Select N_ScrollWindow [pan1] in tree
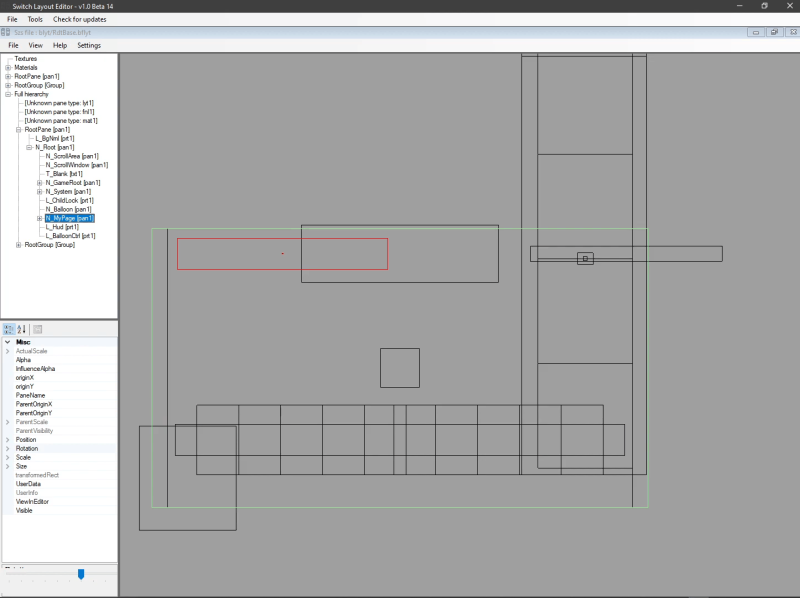 pyautogui.click(x=77, y=165)
